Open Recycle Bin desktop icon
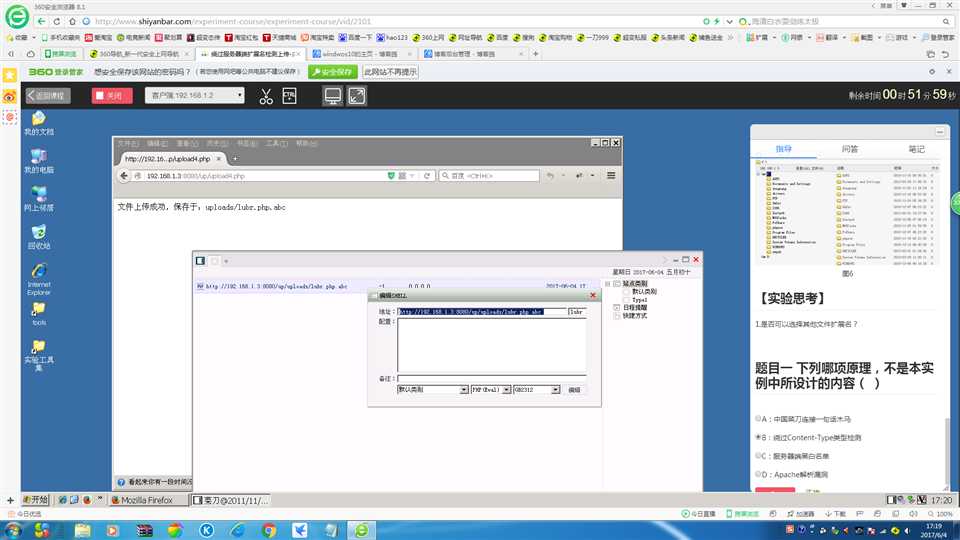 coord(39,237)
